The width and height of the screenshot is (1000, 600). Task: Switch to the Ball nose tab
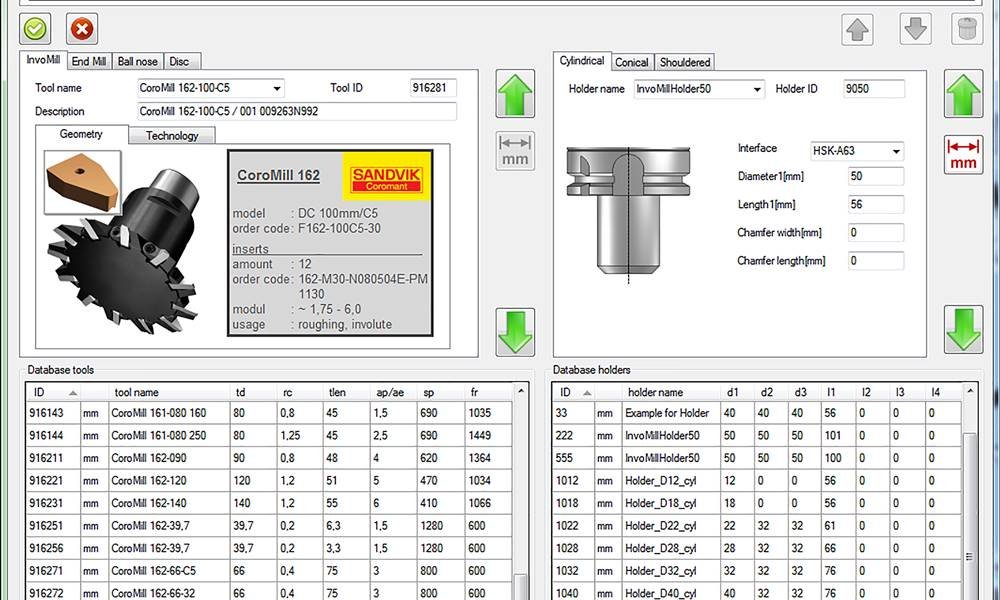pyautogui.click(x=138, y=61)
